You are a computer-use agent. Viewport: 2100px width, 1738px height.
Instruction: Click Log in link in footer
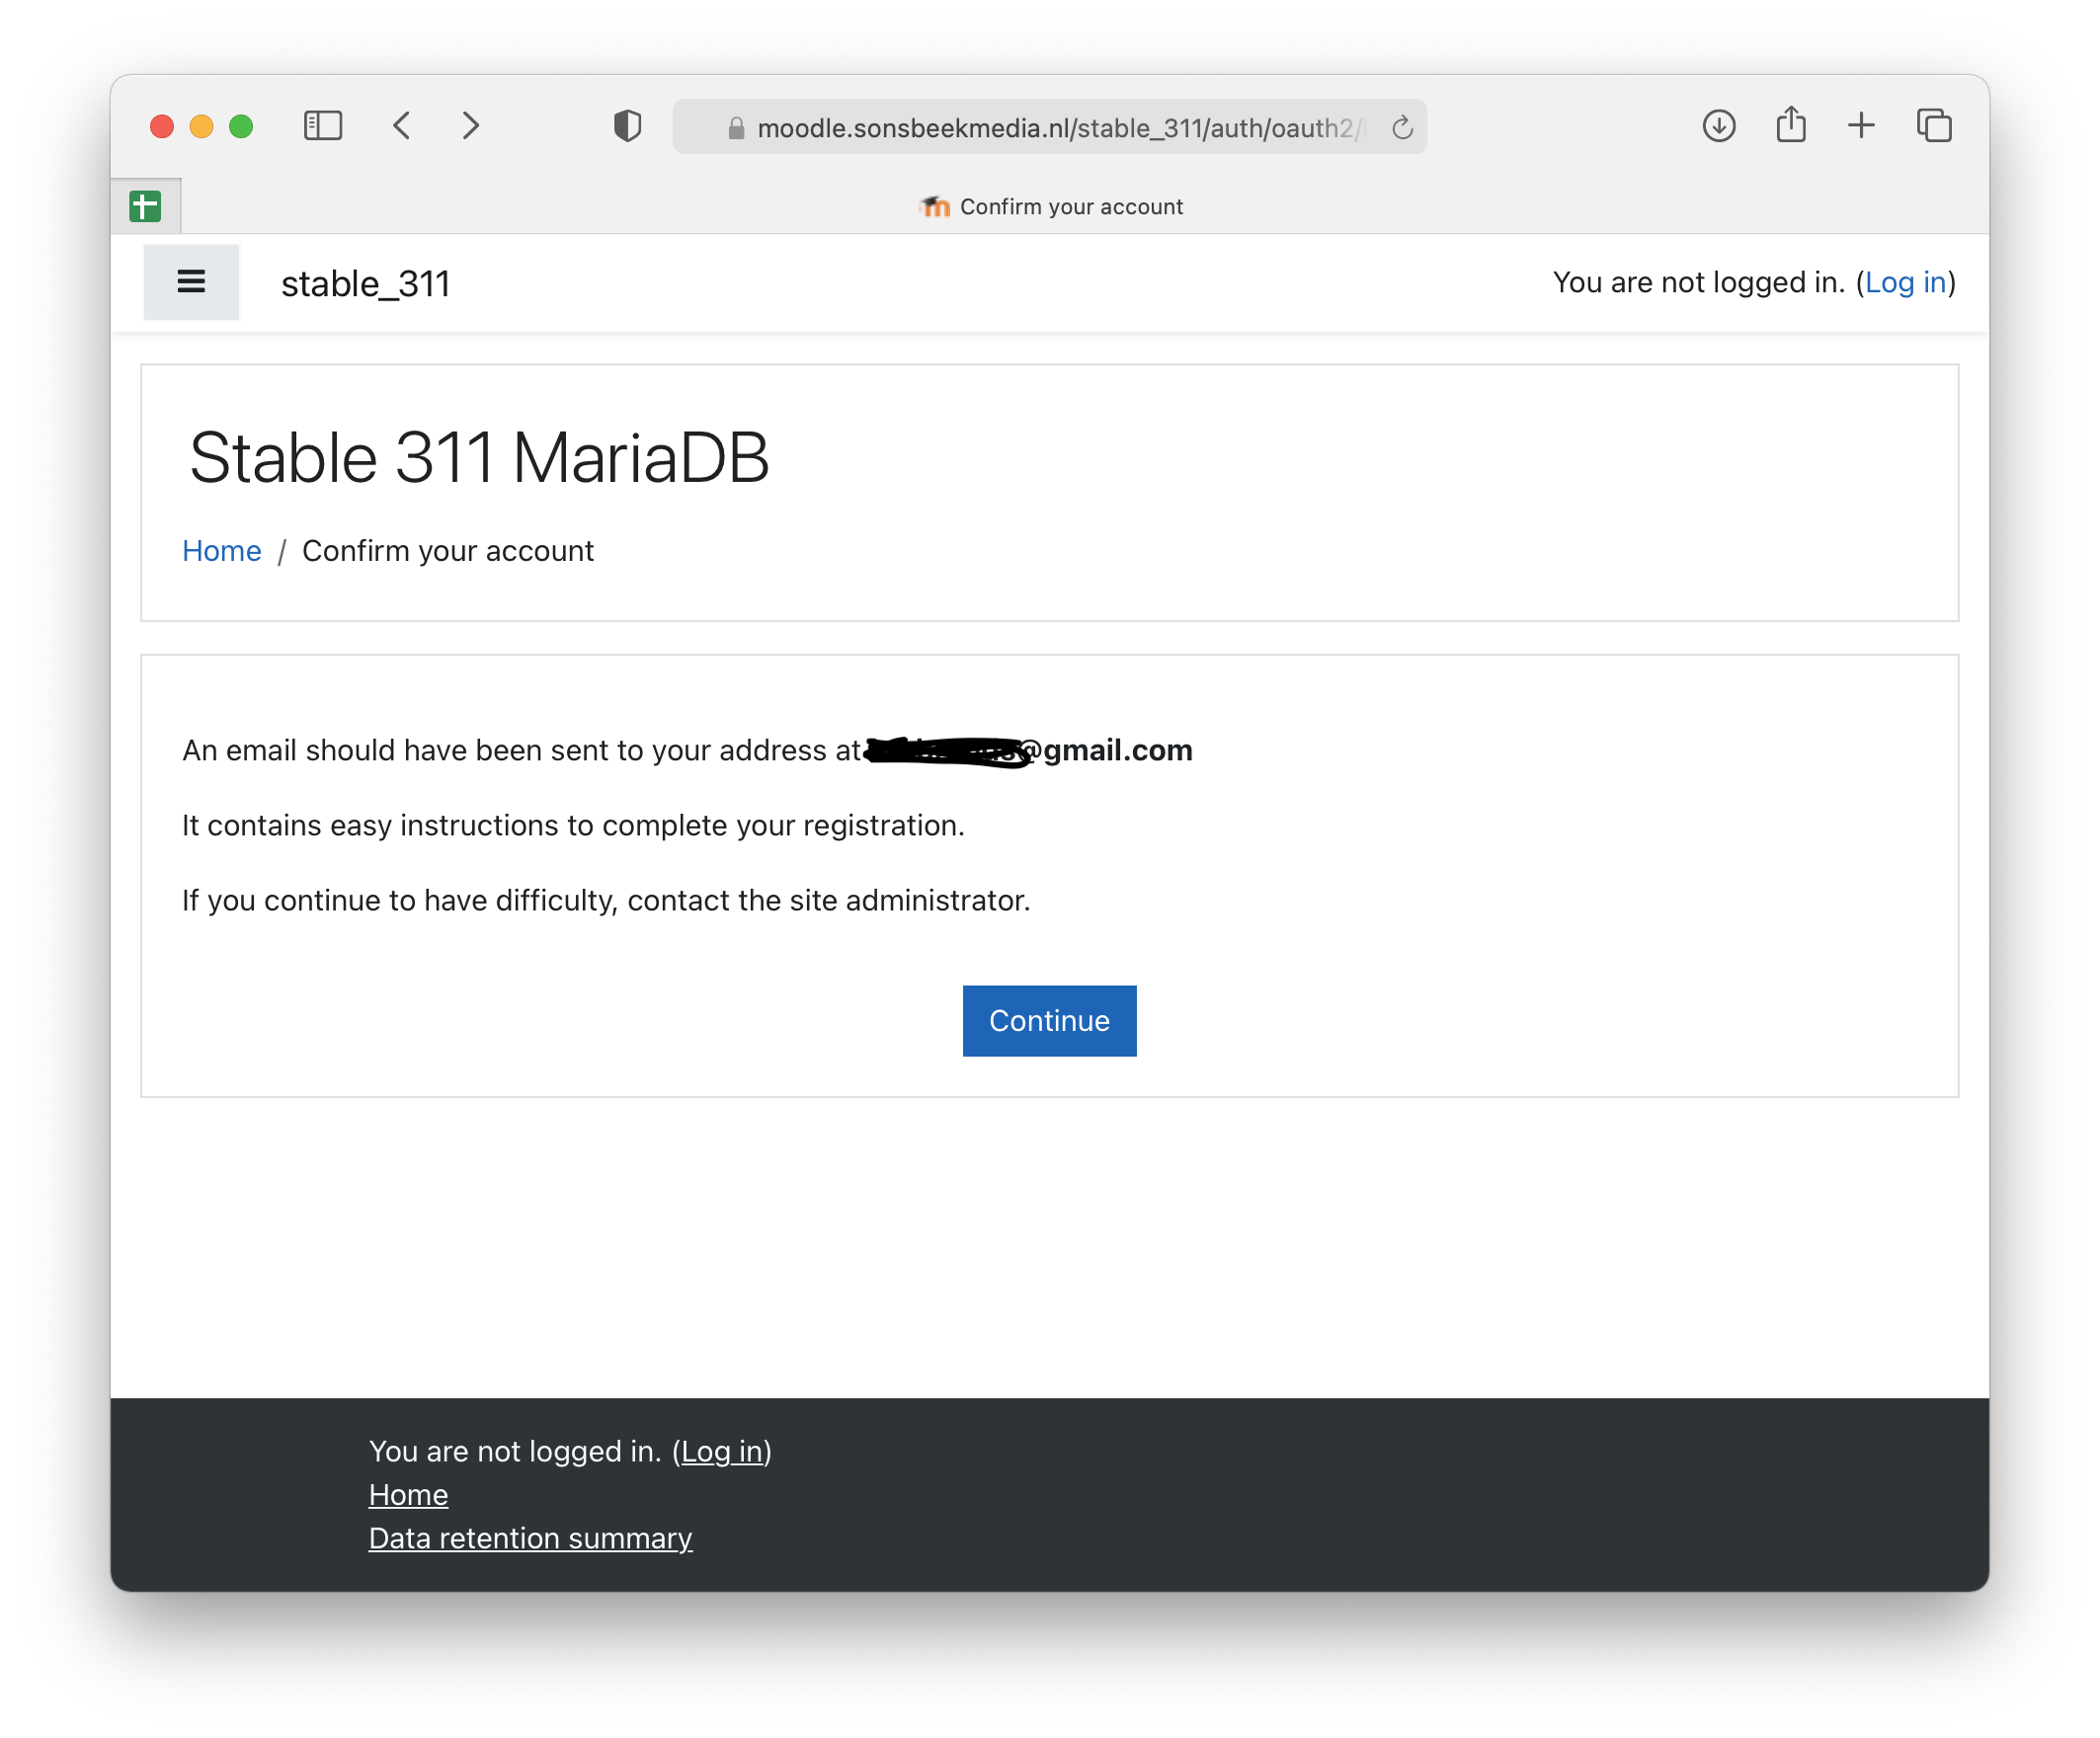click(x=722, y=1451)
